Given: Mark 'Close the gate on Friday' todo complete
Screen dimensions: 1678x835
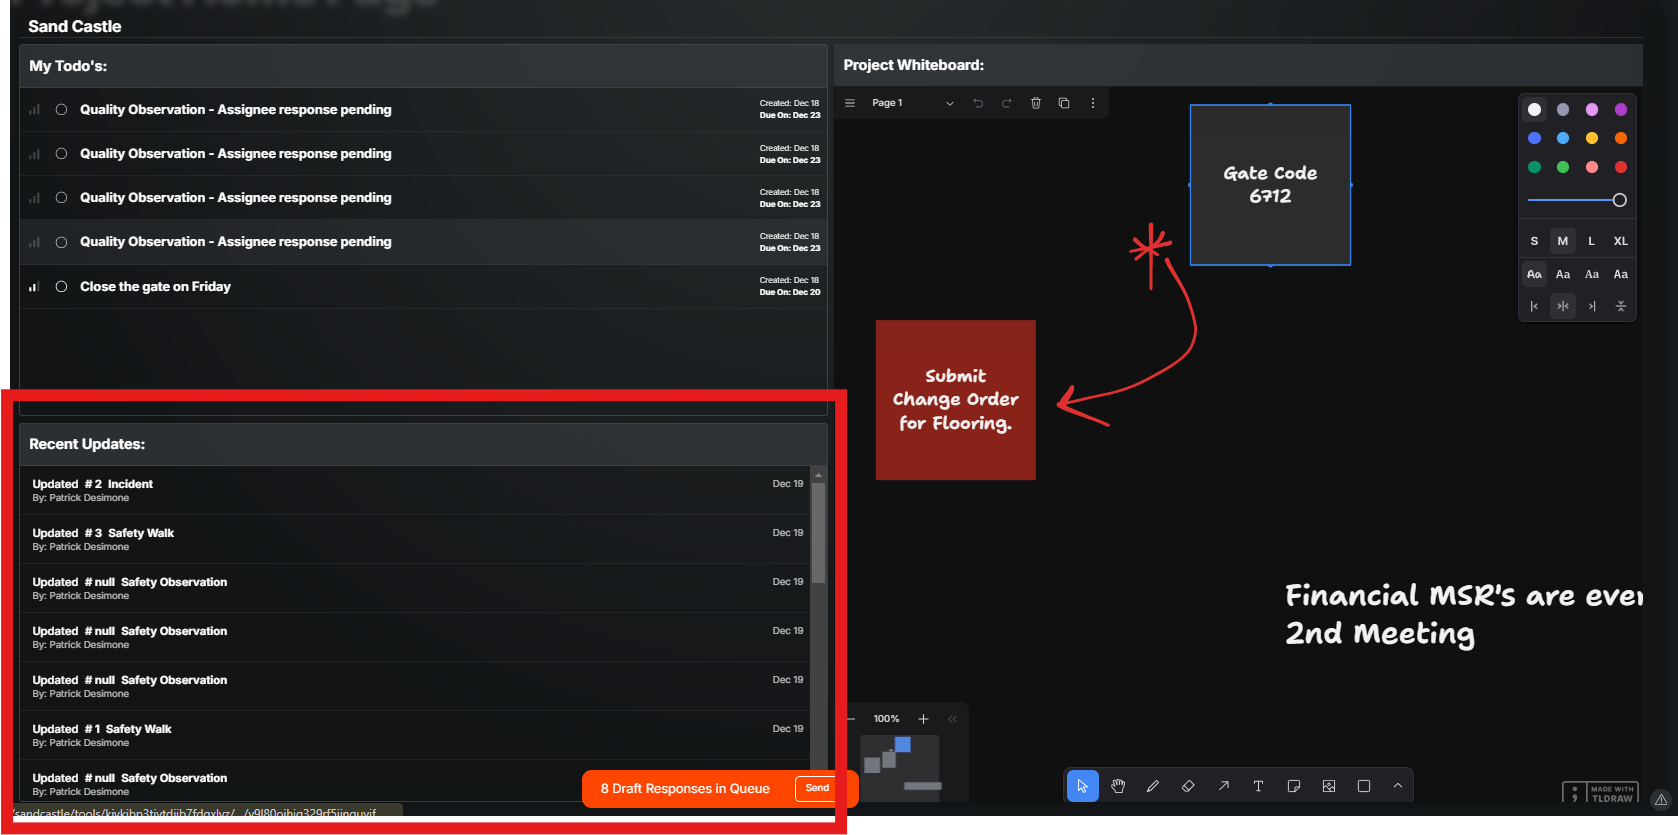Looking at the screenshot, I should pos(61,287).
